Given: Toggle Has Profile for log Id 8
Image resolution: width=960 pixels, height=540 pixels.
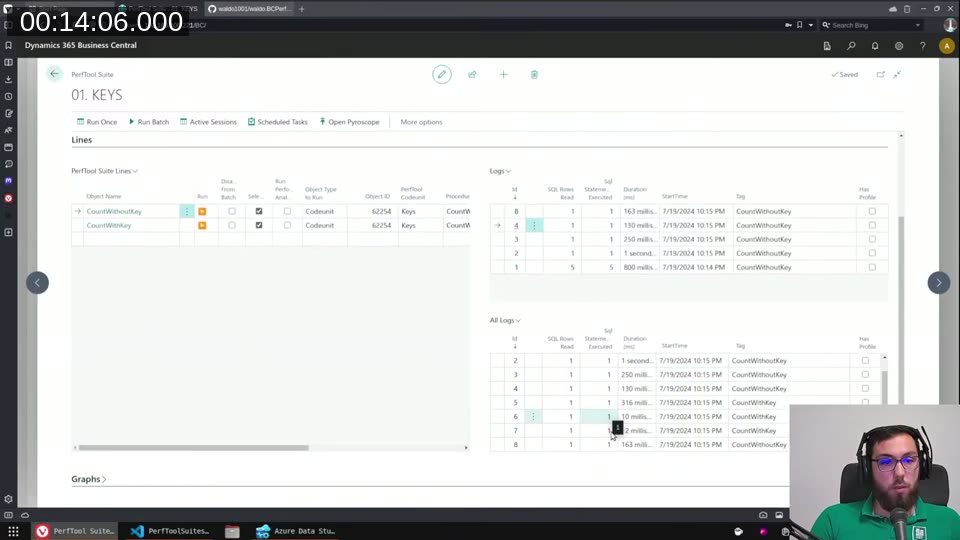Looking at the screenshot, I should click(872, 211).
